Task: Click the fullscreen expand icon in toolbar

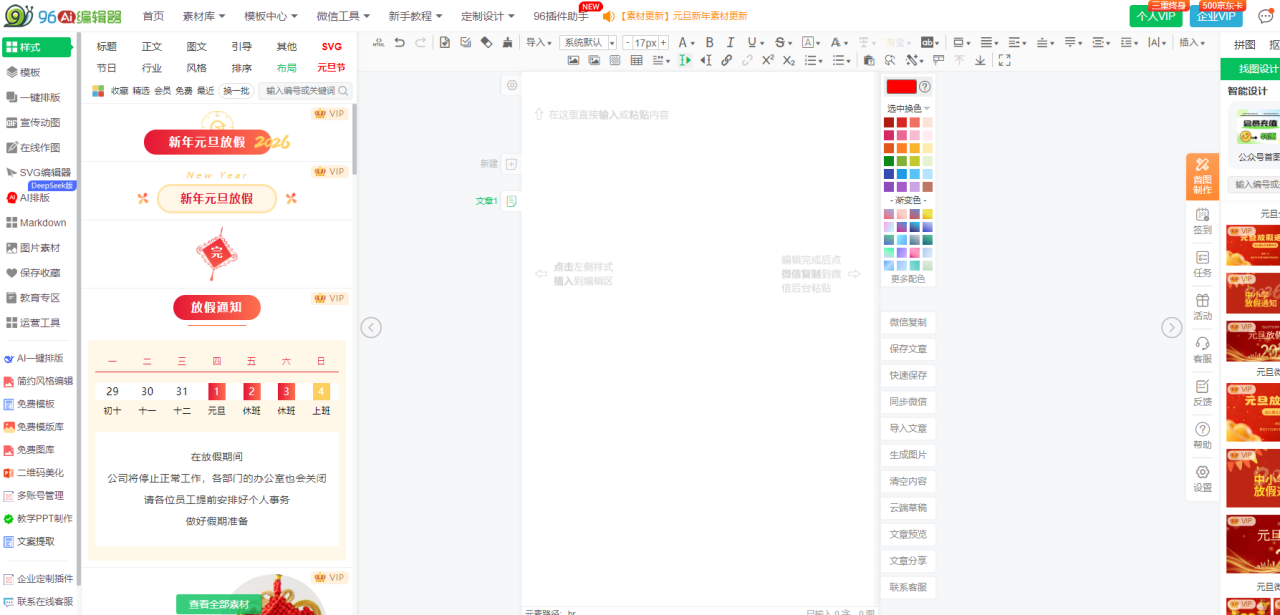Action: [x=1004, y=60]
